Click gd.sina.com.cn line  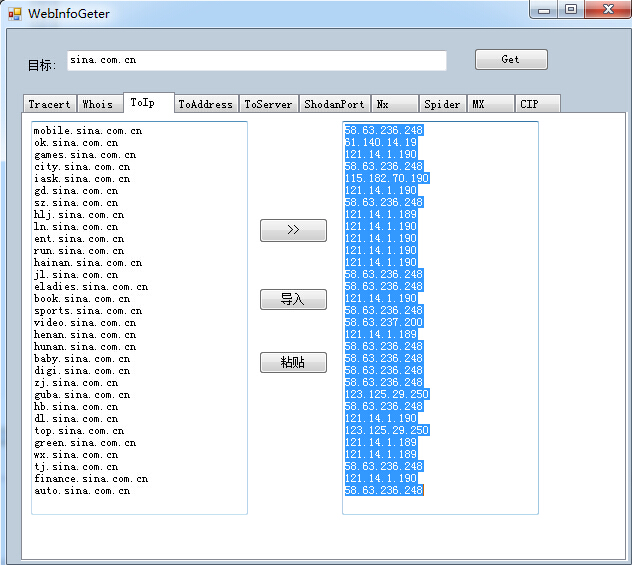click(76, 191)
